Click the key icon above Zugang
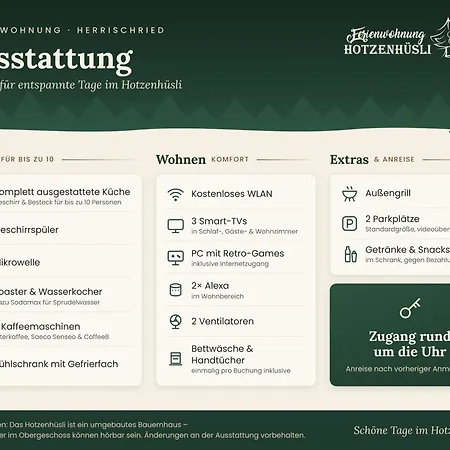 [x=410, y=308]
